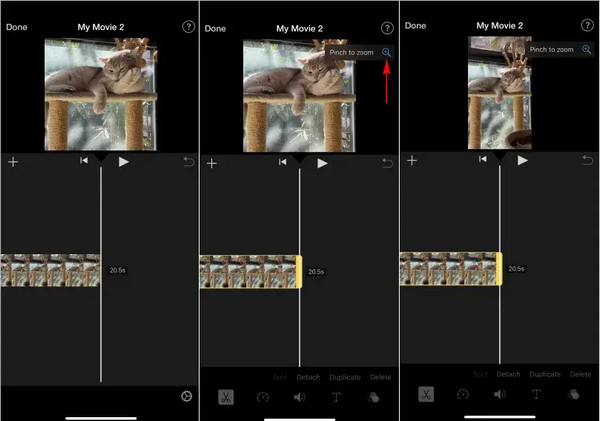Tap the zoom magnifier in right screen
This screenshot has width=600, height=421.
[x=587, y=49]
